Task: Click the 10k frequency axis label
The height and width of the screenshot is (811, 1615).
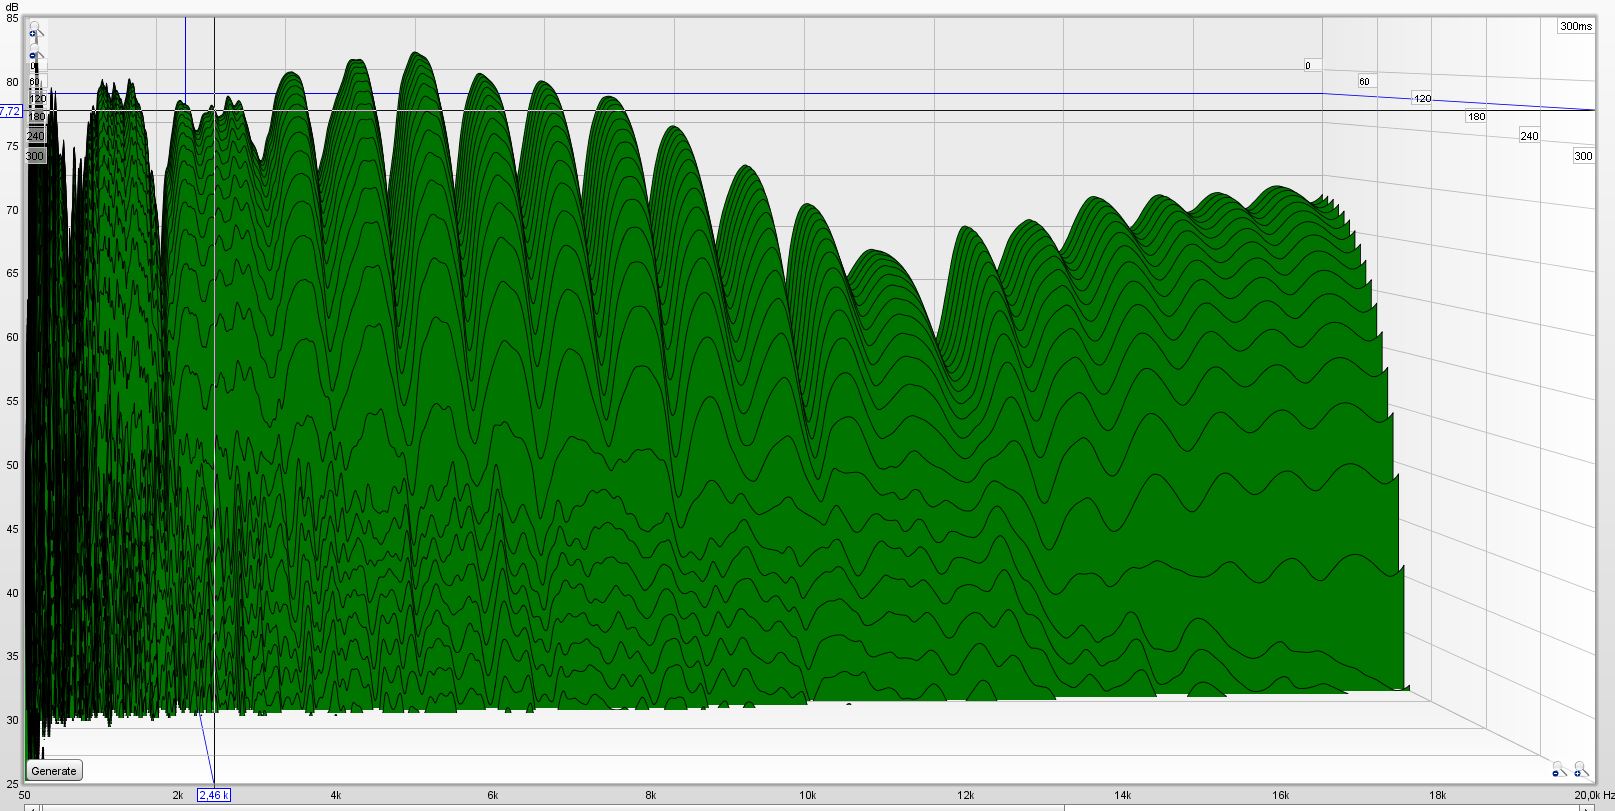Action: pos(807,796)
